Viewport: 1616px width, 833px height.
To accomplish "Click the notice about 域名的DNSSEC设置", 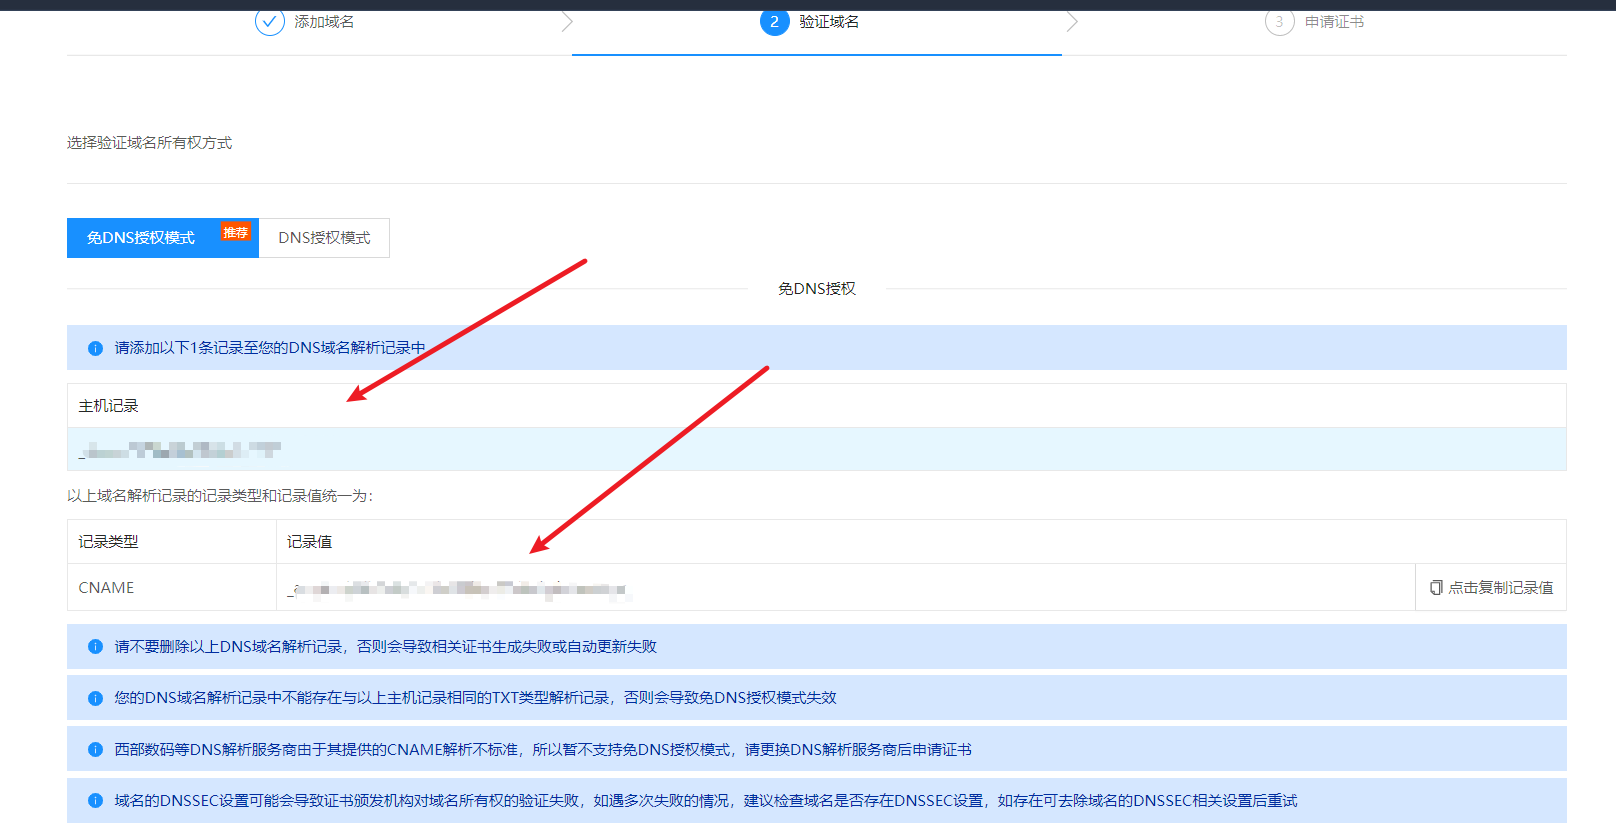I will point(706,801).
